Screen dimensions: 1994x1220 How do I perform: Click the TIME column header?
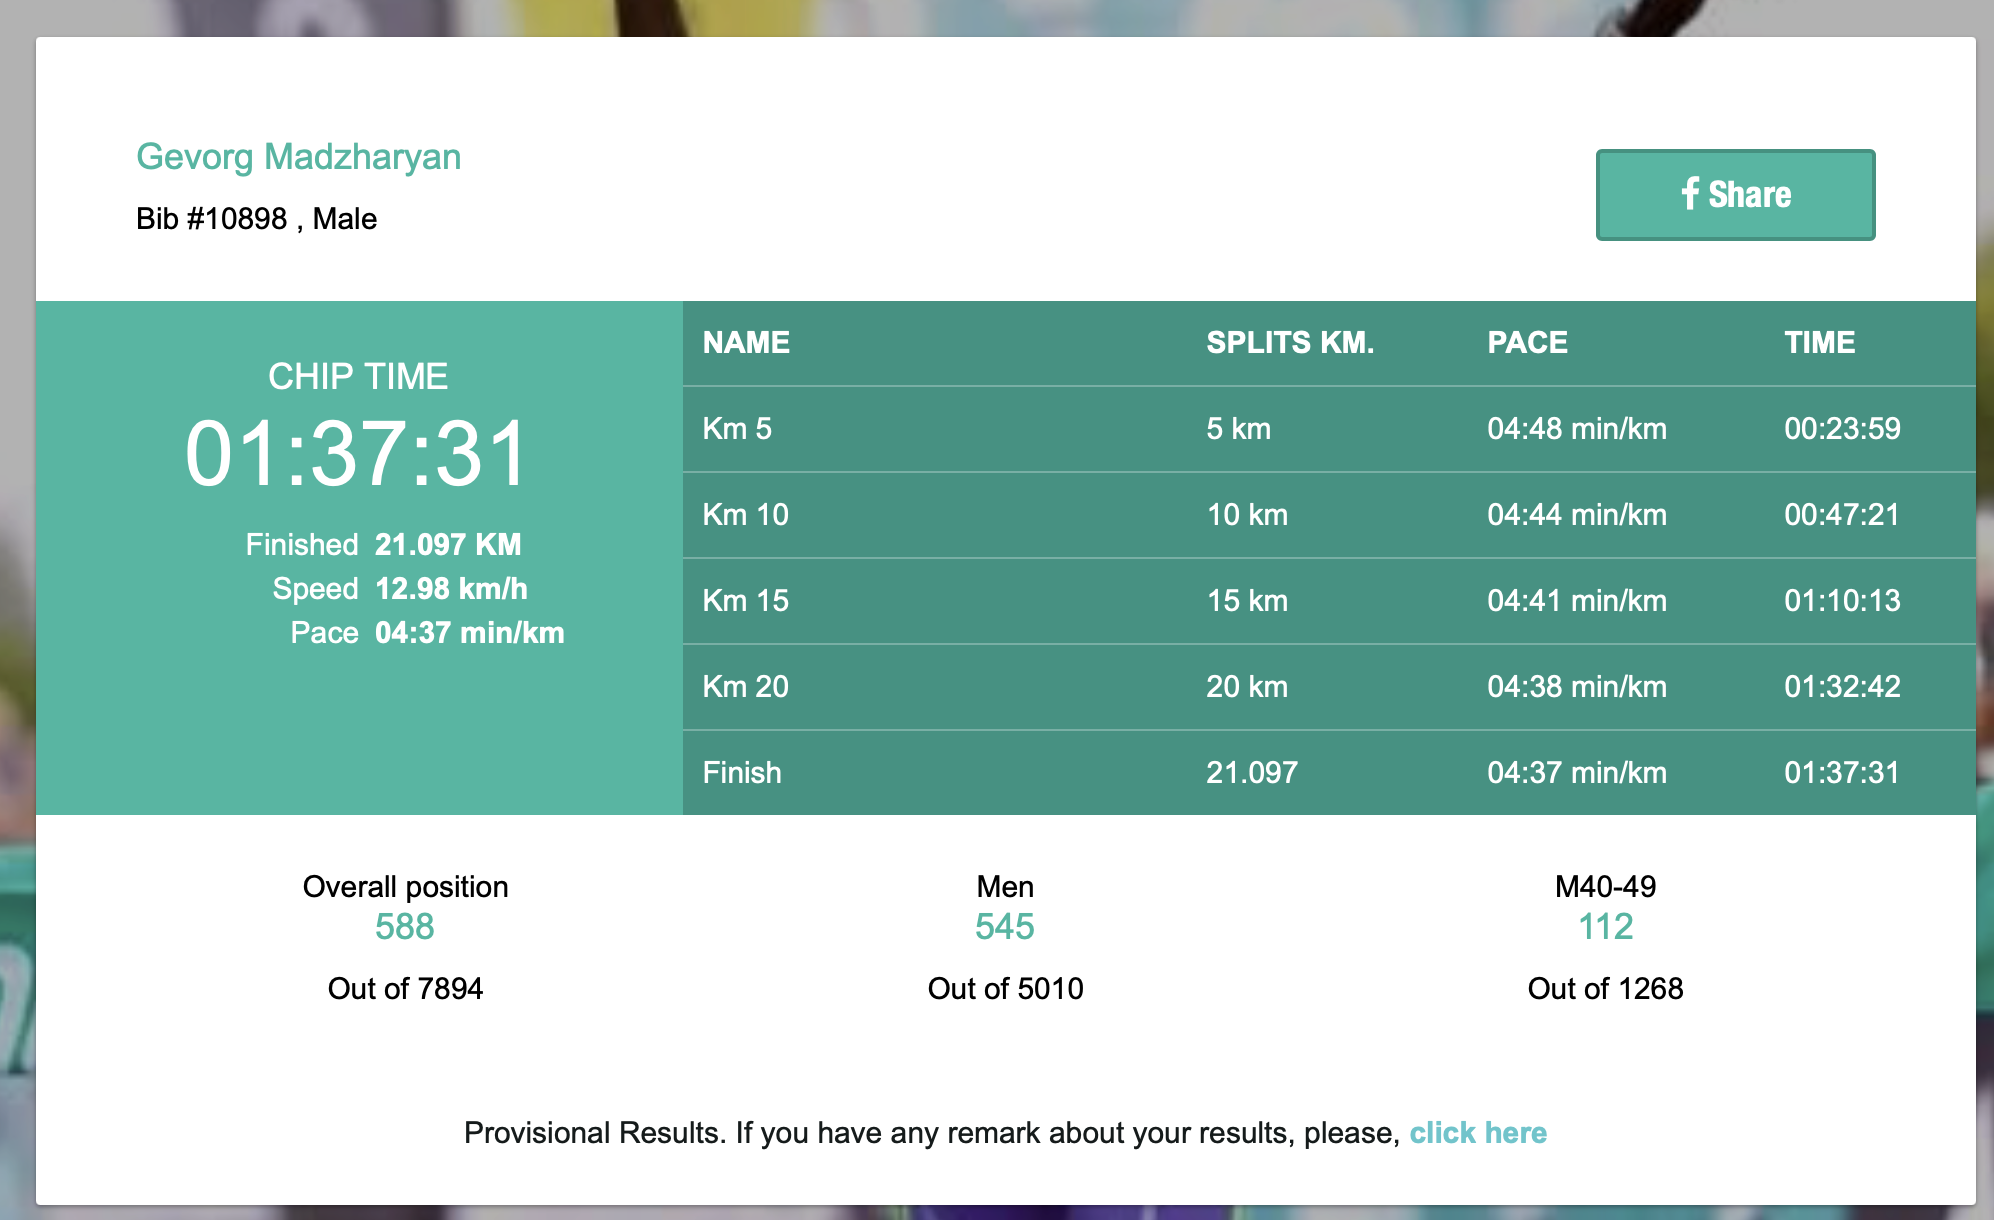point(1819,343)
